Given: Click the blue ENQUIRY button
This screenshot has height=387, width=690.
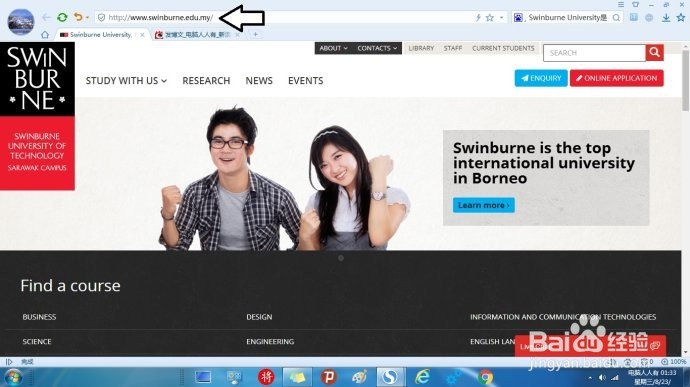Looking at the screenshot, I should tap(541, 78).
